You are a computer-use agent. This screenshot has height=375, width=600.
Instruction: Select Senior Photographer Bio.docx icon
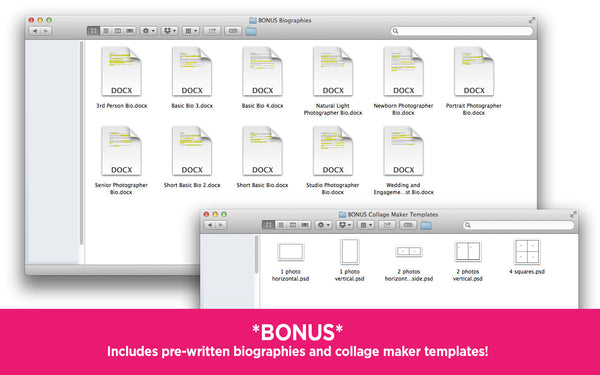click(x=121, y=151)
